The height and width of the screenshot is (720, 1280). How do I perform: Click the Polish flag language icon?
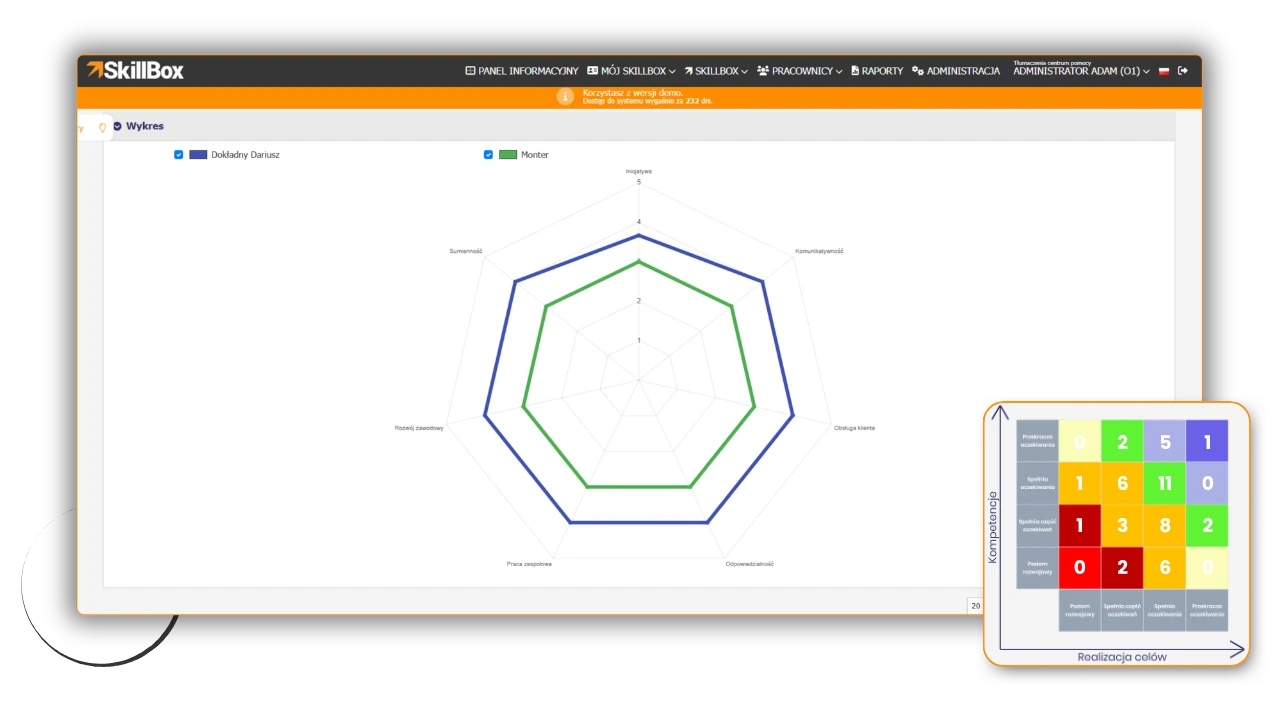point(1164,71)
